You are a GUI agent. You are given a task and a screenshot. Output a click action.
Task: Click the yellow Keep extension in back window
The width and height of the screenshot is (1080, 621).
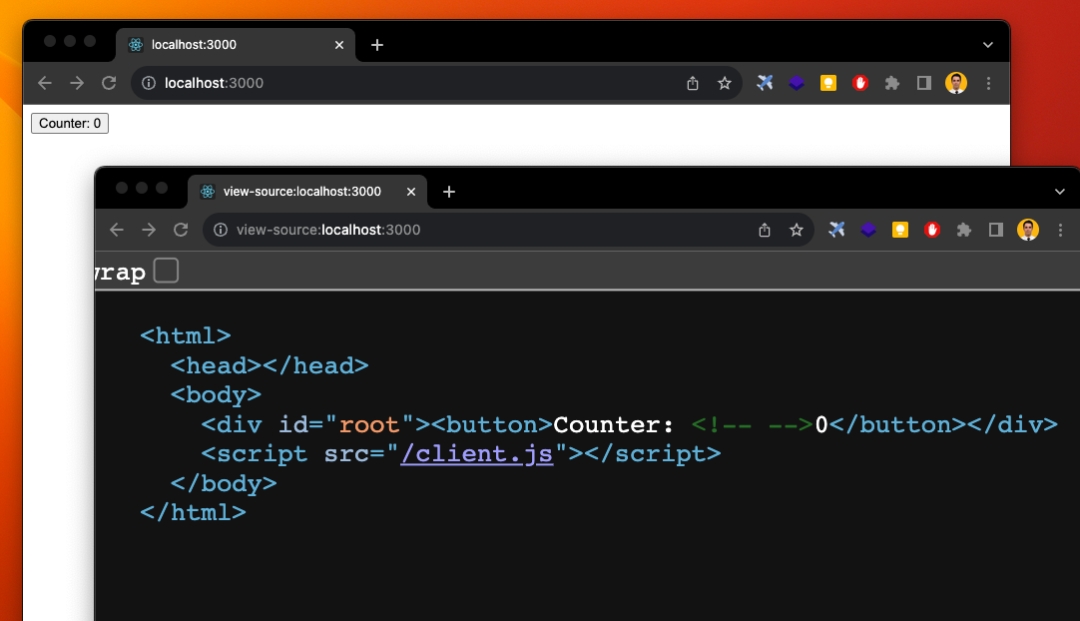click(x=828, y=83)
